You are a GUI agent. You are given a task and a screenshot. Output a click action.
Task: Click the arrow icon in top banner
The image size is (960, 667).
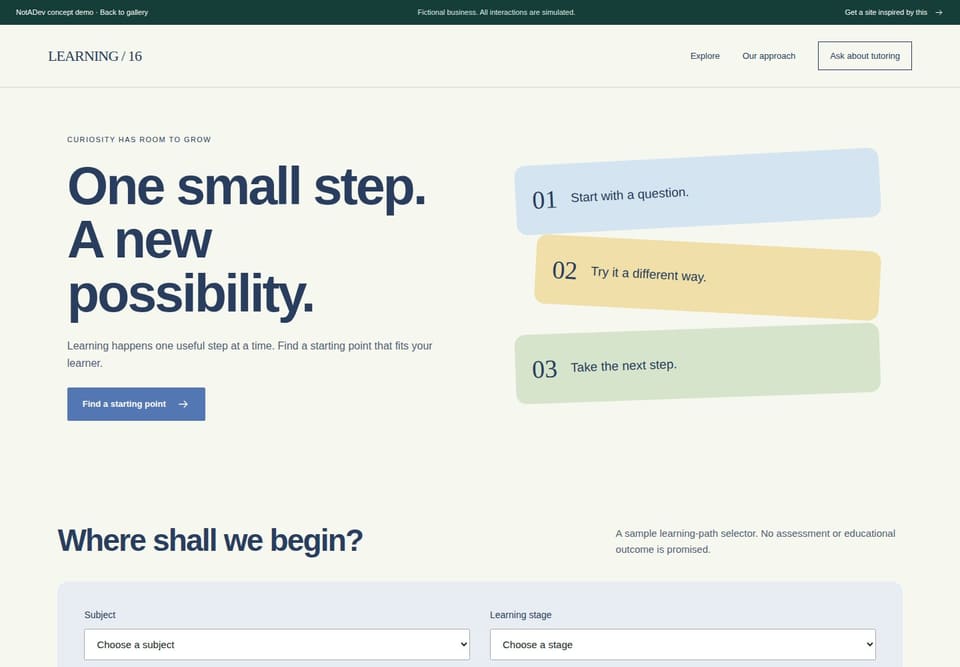pos(939,12)
